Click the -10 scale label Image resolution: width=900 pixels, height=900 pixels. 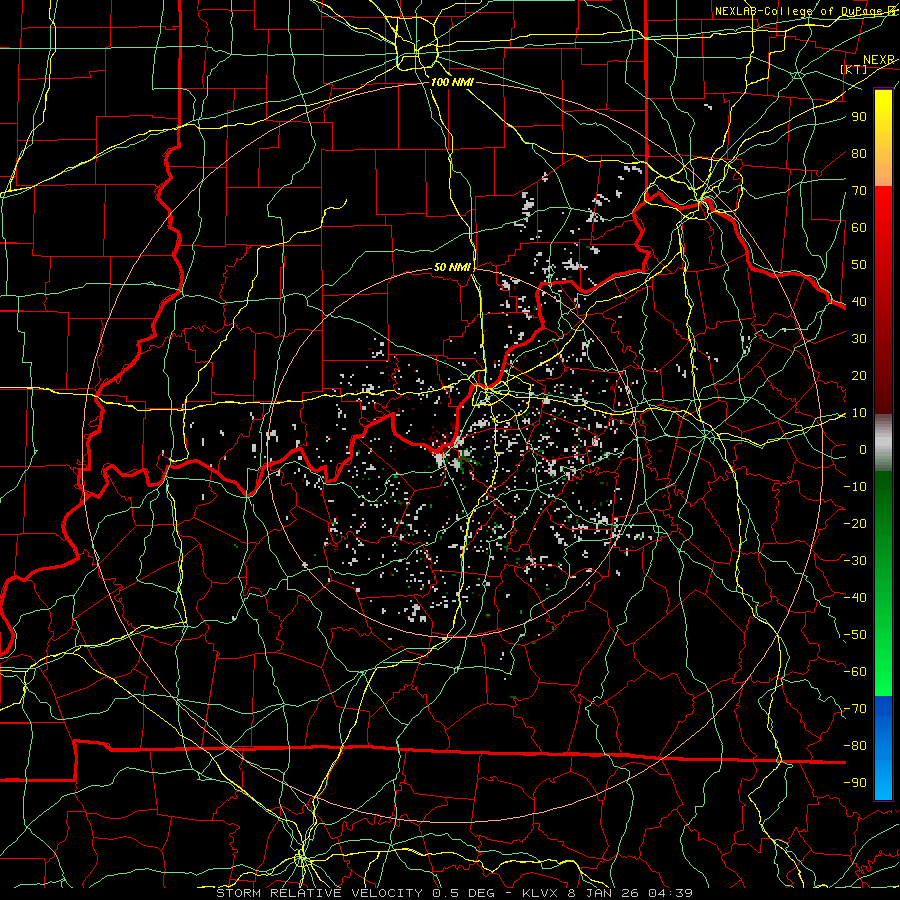coord(855,487)
